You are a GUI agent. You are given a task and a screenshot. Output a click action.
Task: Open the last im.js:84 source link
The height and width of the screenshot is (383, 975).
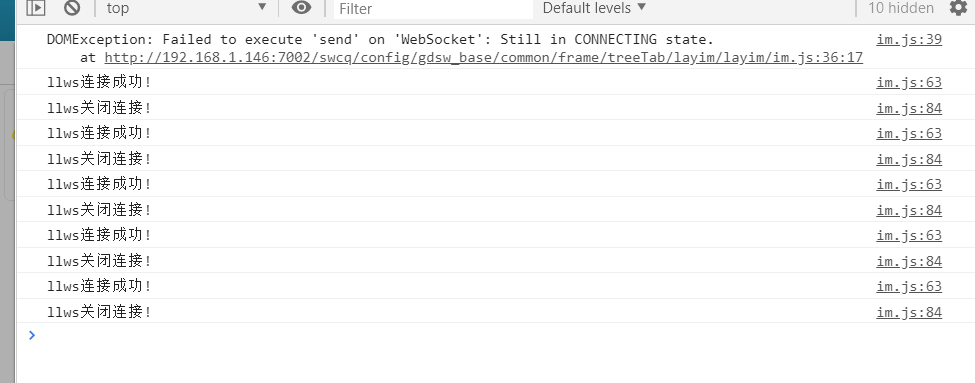[x=909, y=312]
